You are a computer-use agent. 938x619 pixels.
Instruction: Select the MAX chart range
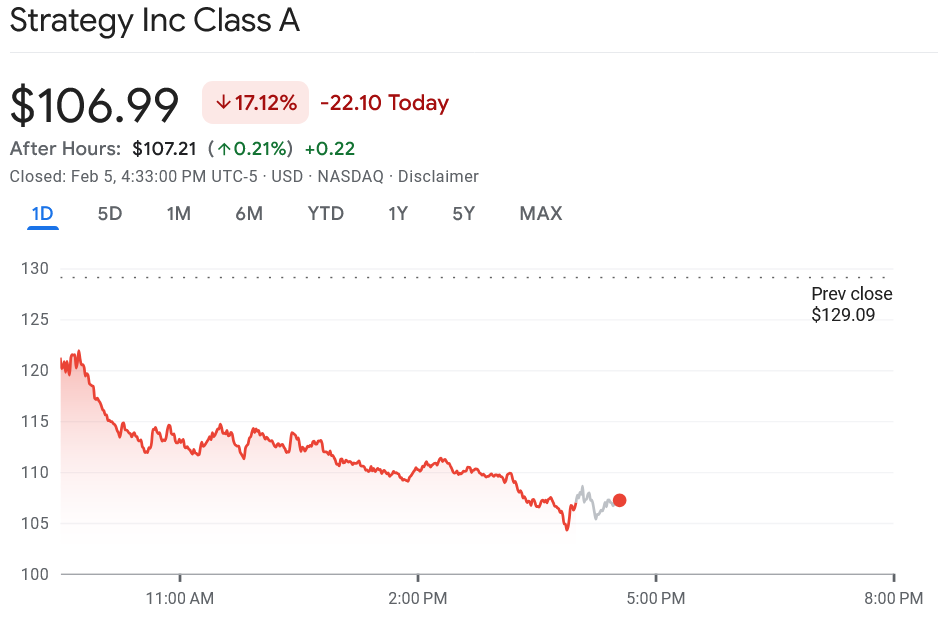coord(540,213)
